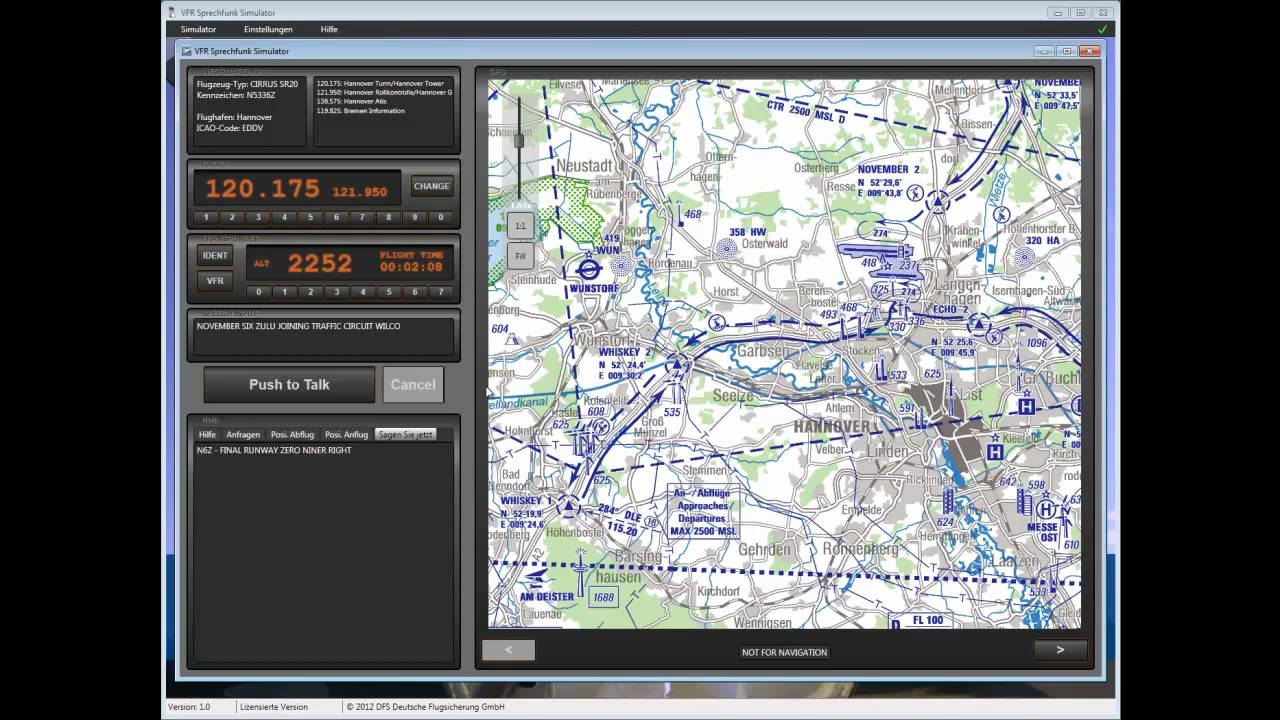Click transponder digit button 0

tap(258, 292)
